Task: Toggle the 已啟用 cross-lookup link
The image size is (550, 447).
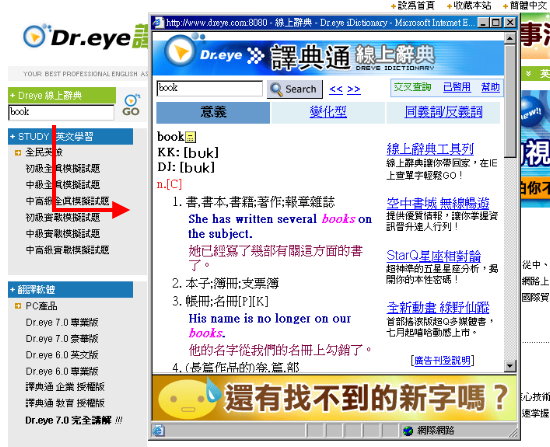Action: tap(457, 87)
